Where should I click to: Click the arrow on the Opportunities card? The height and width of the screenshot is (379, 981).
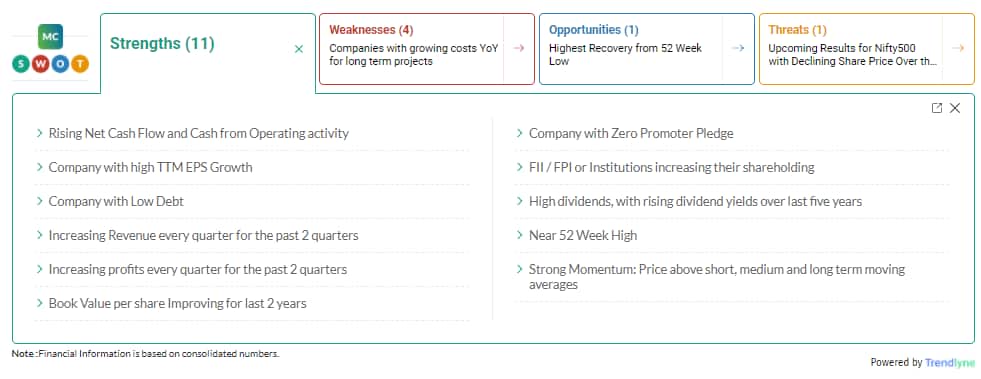pos(738,48)
